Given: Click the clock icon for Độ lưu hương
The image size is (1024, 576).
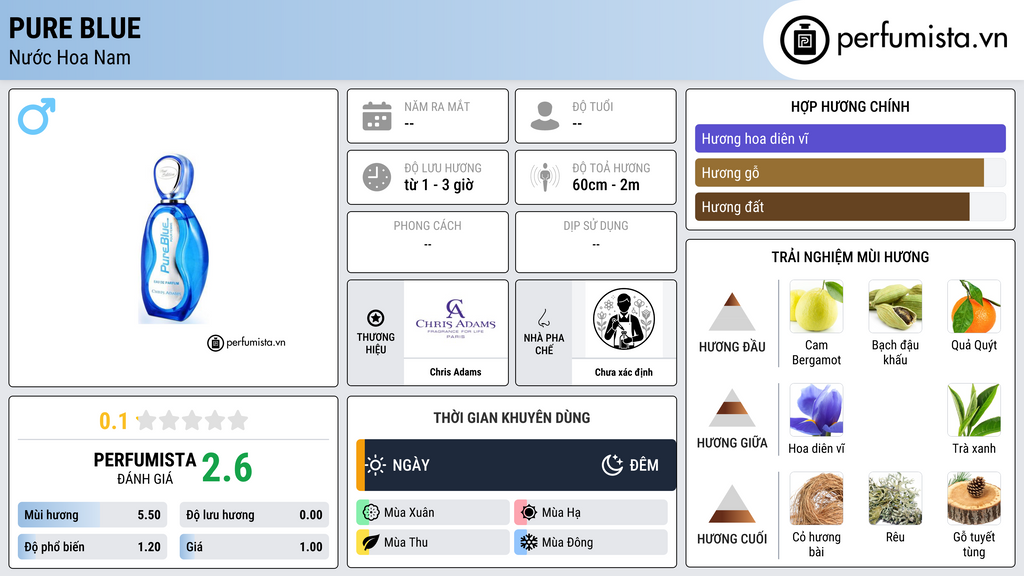Looking at the screenshot, I should tap(377, 177).
